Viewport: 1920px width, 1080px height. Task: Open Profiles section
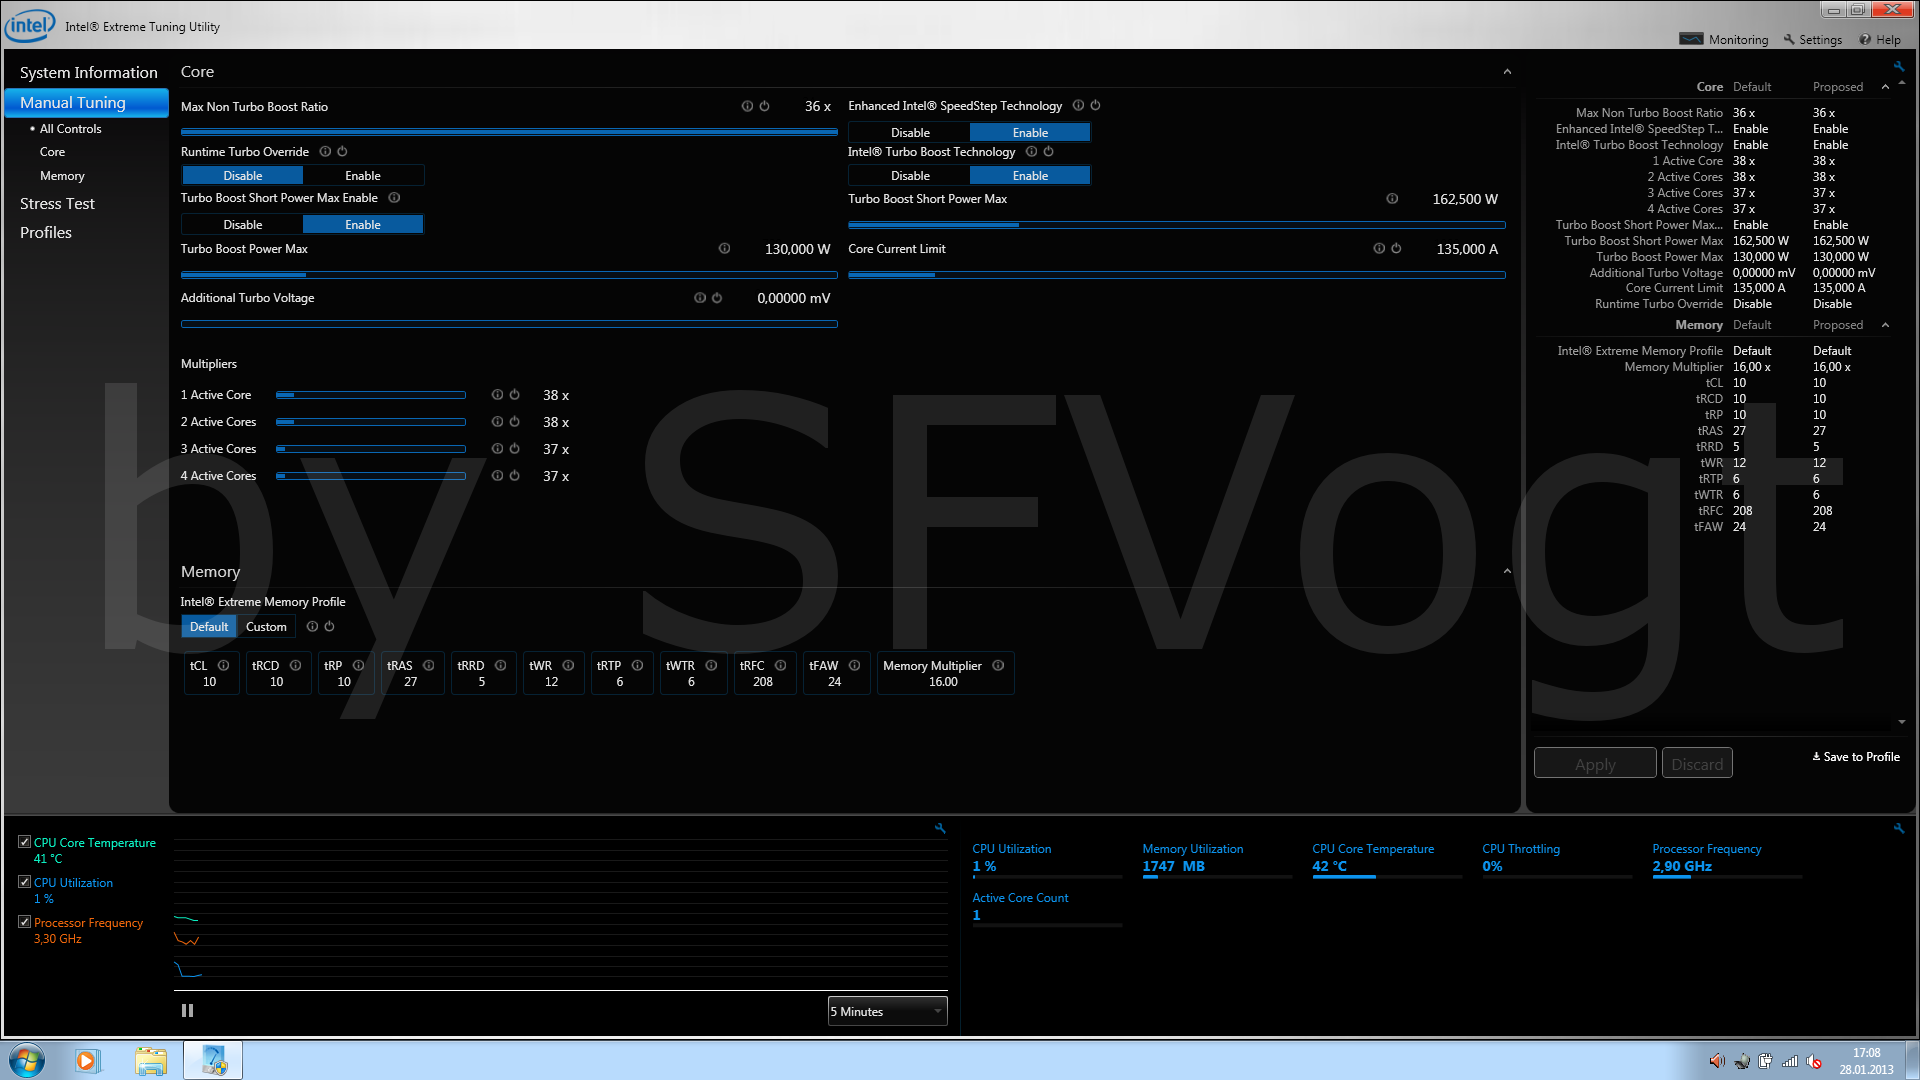coord(46,233)
